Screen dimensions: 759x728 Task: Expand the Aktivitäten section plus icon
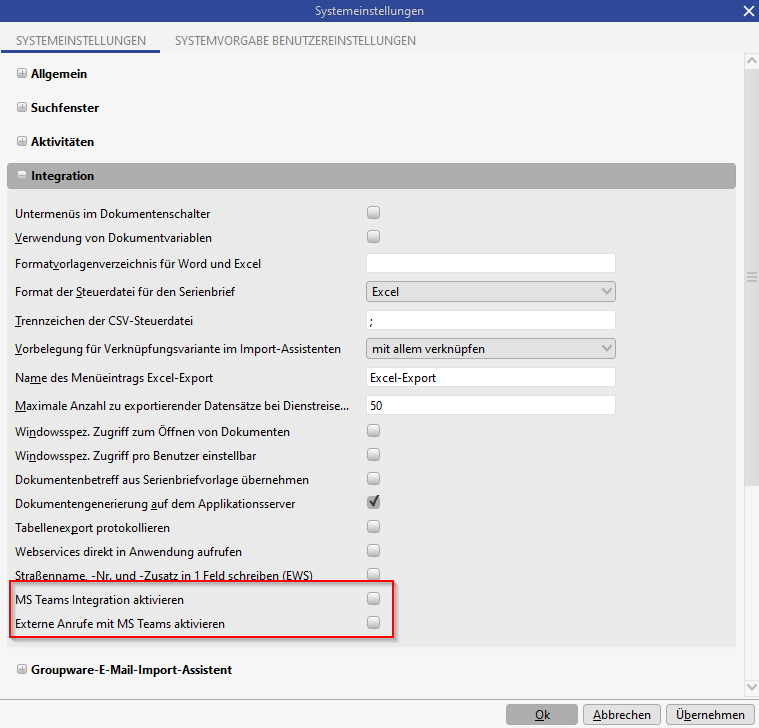[x=22, y=142]
